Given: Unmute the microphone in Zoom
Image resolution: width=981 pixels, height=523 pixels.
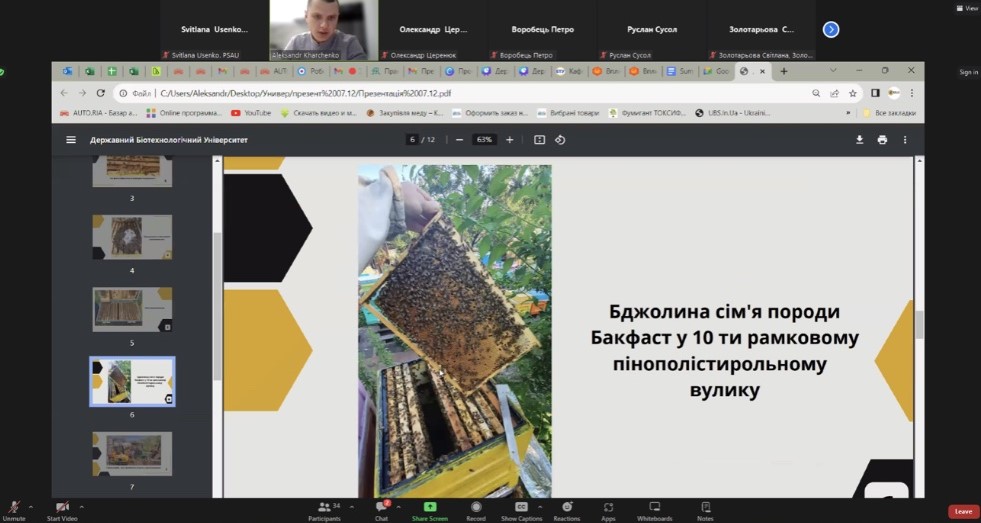Looking at the screenshot, I should coord(14,510).
